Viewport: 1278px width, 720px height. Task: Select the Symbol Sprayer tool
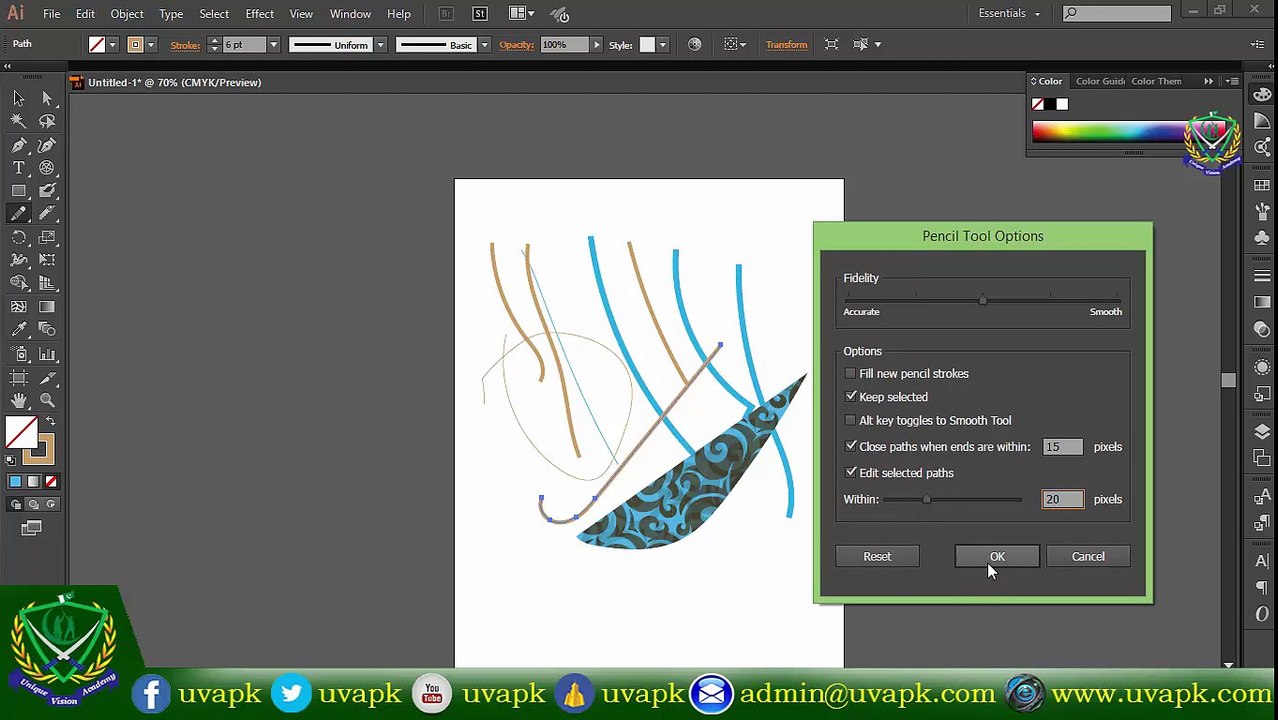pos(19,354)
